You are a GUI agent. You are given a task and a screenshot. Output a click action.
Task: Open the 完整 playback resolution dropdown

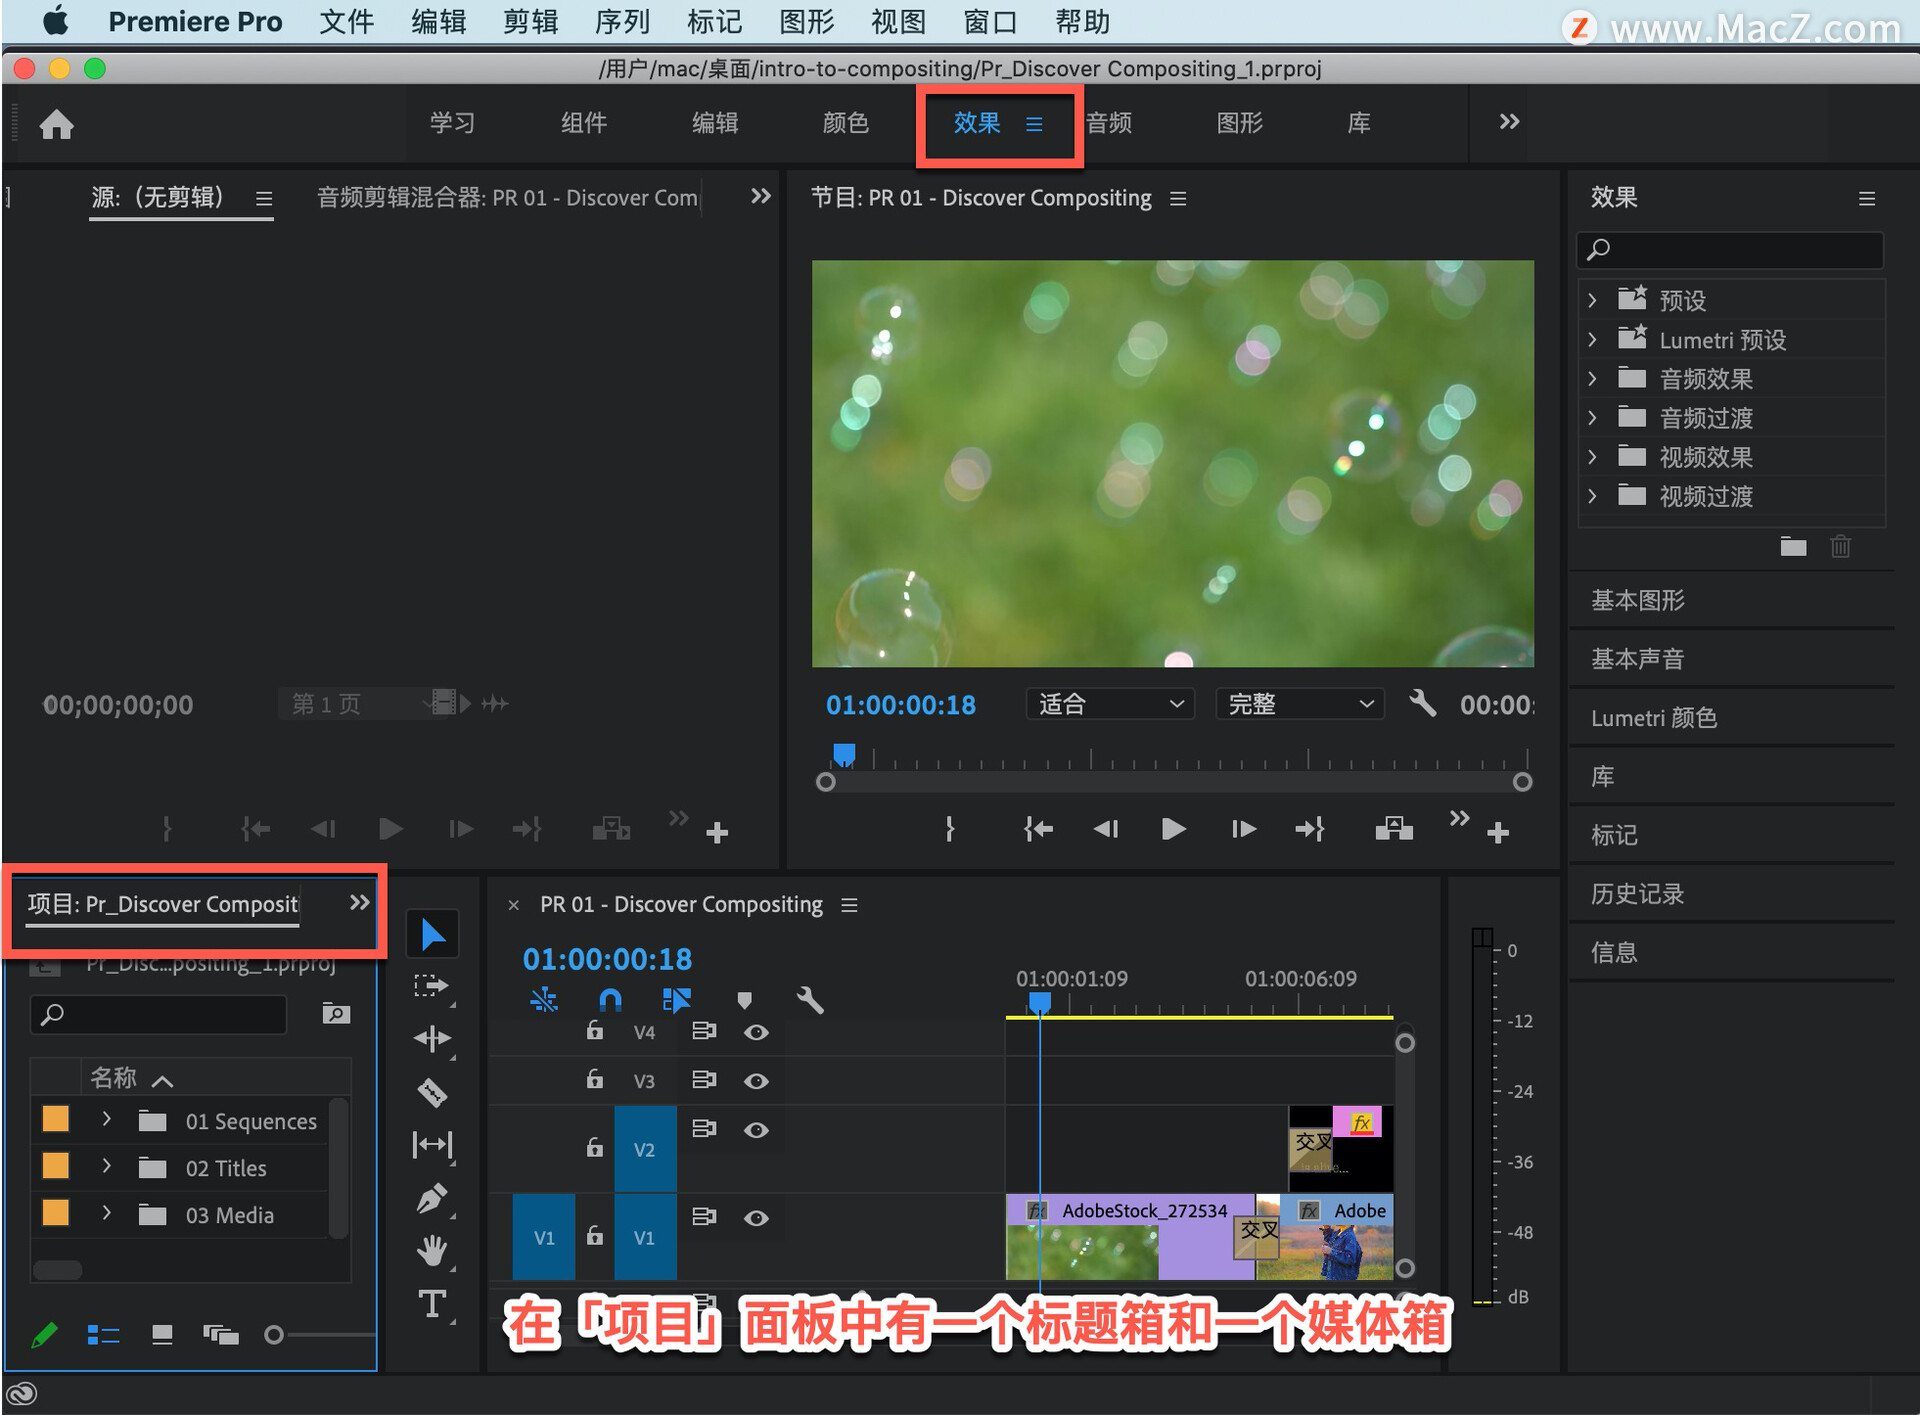(1300, 704)
